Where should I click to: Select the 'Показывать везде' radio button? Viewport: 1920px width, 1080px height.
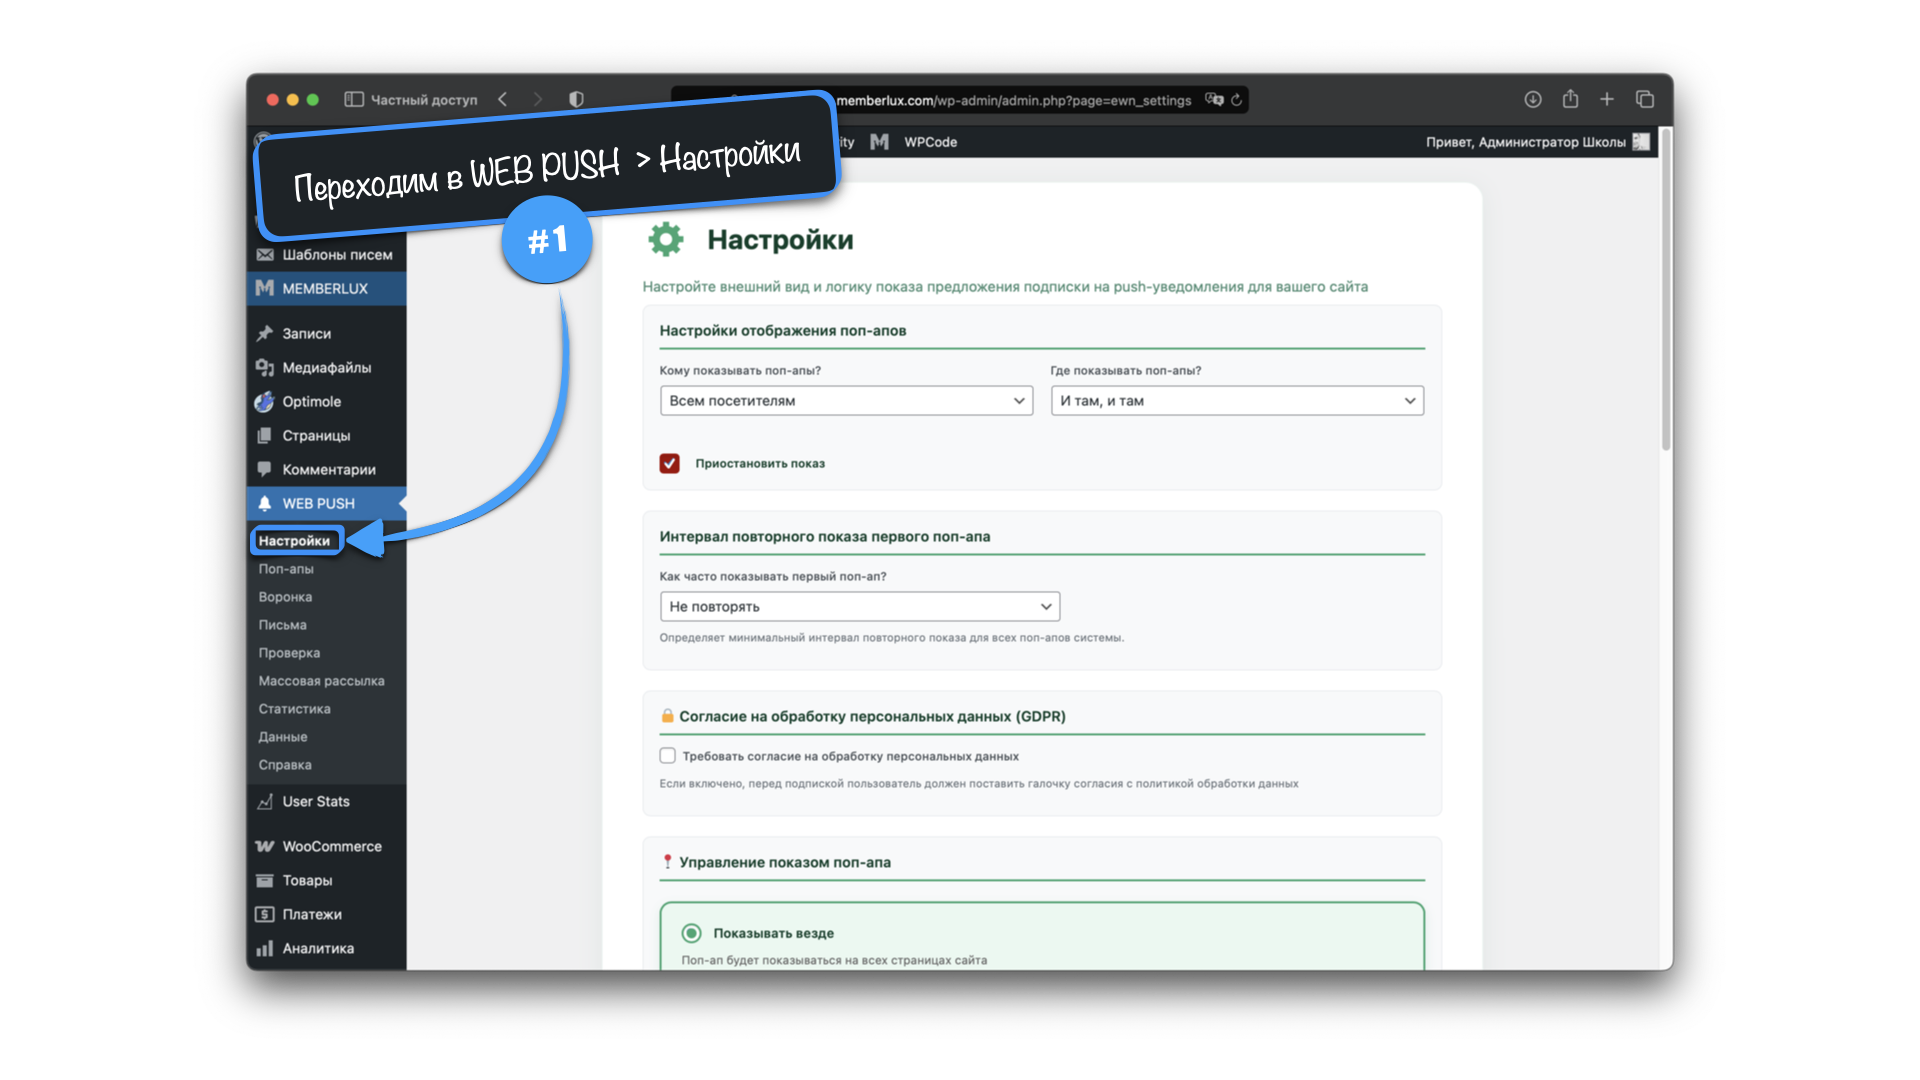pos(691,933)
